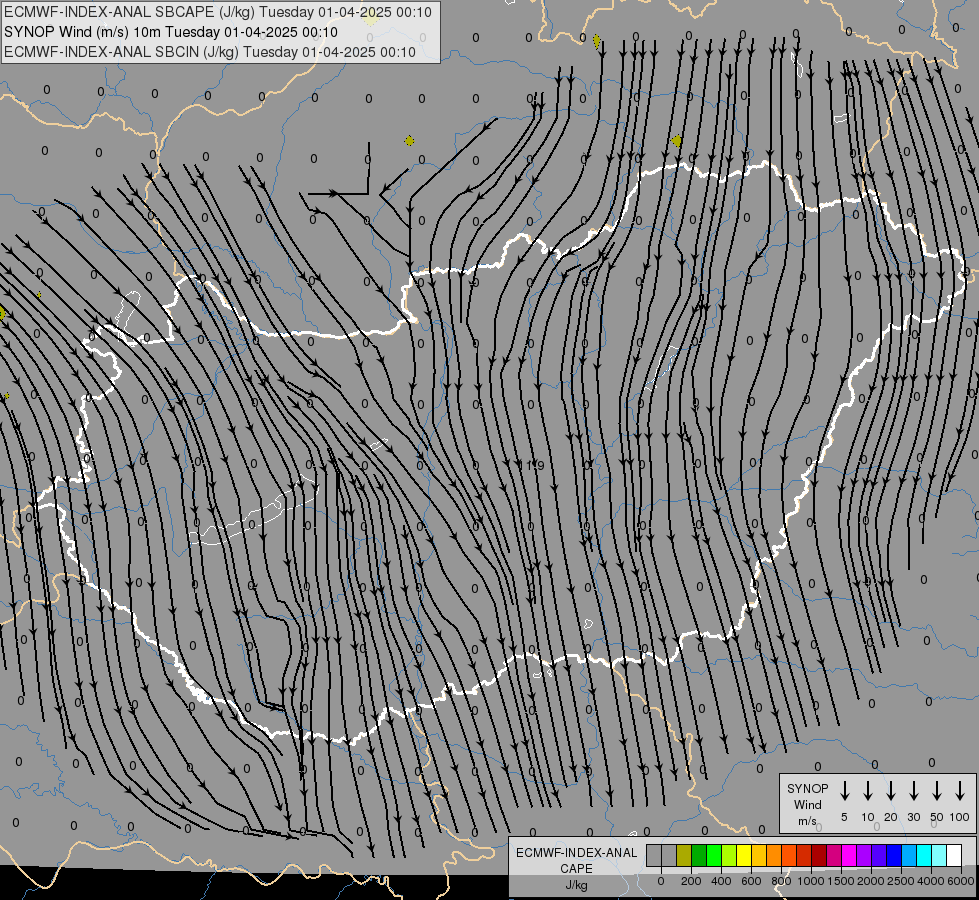Viewport: 979px width, 900px height.
Task: Click the 20 m/s wind arrow in the legend
Action: click(890, 791)
